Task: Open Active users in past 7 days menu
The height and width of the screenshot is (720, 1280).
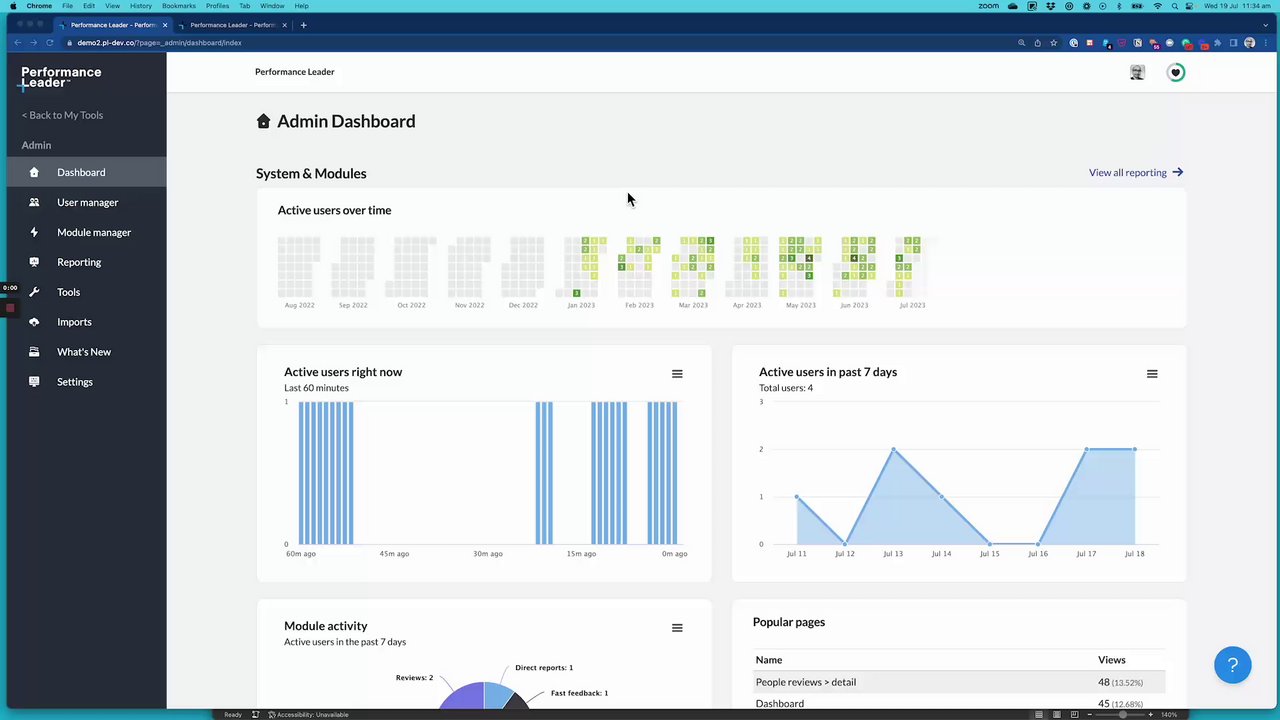Action: [x=1152, y=374]
